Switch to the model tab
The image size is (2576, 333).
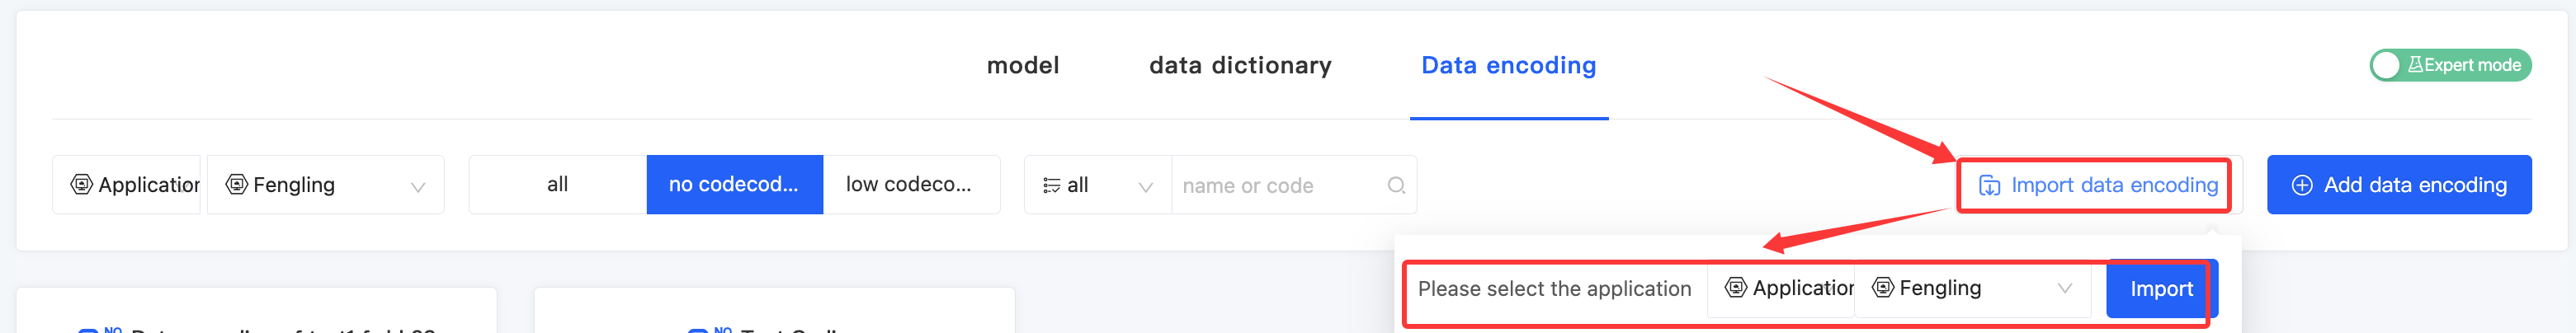[1022, 66]
